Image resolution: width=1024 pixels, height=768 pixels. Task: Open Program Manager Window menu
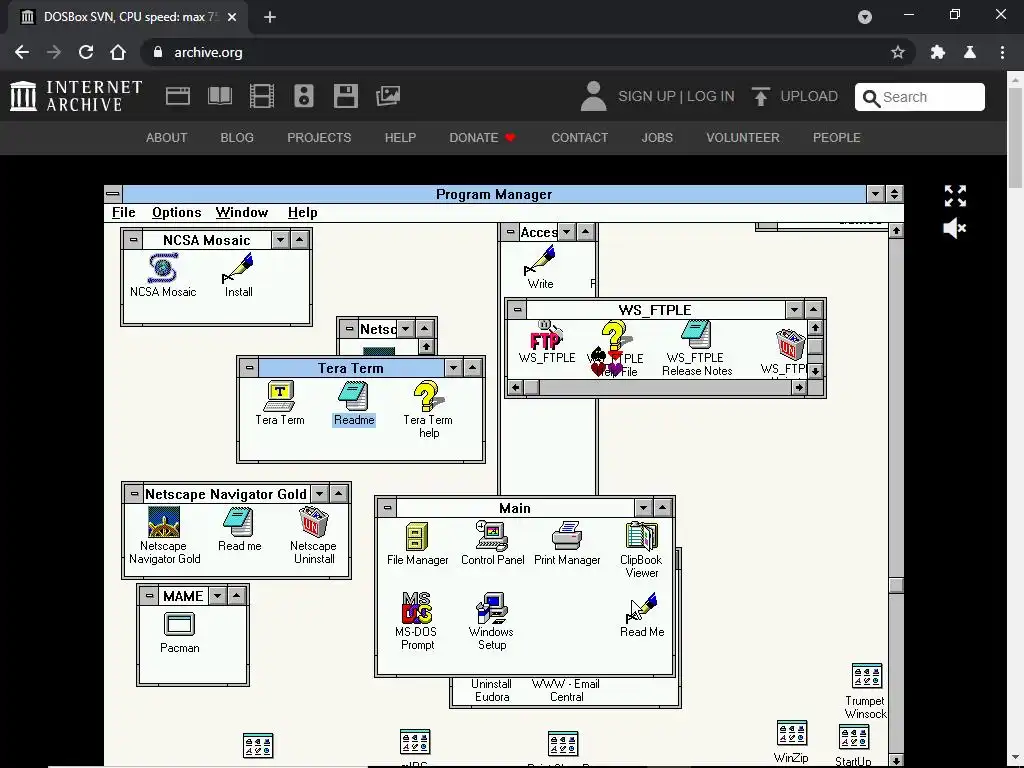pyautogui.click(x=242, y=212)
